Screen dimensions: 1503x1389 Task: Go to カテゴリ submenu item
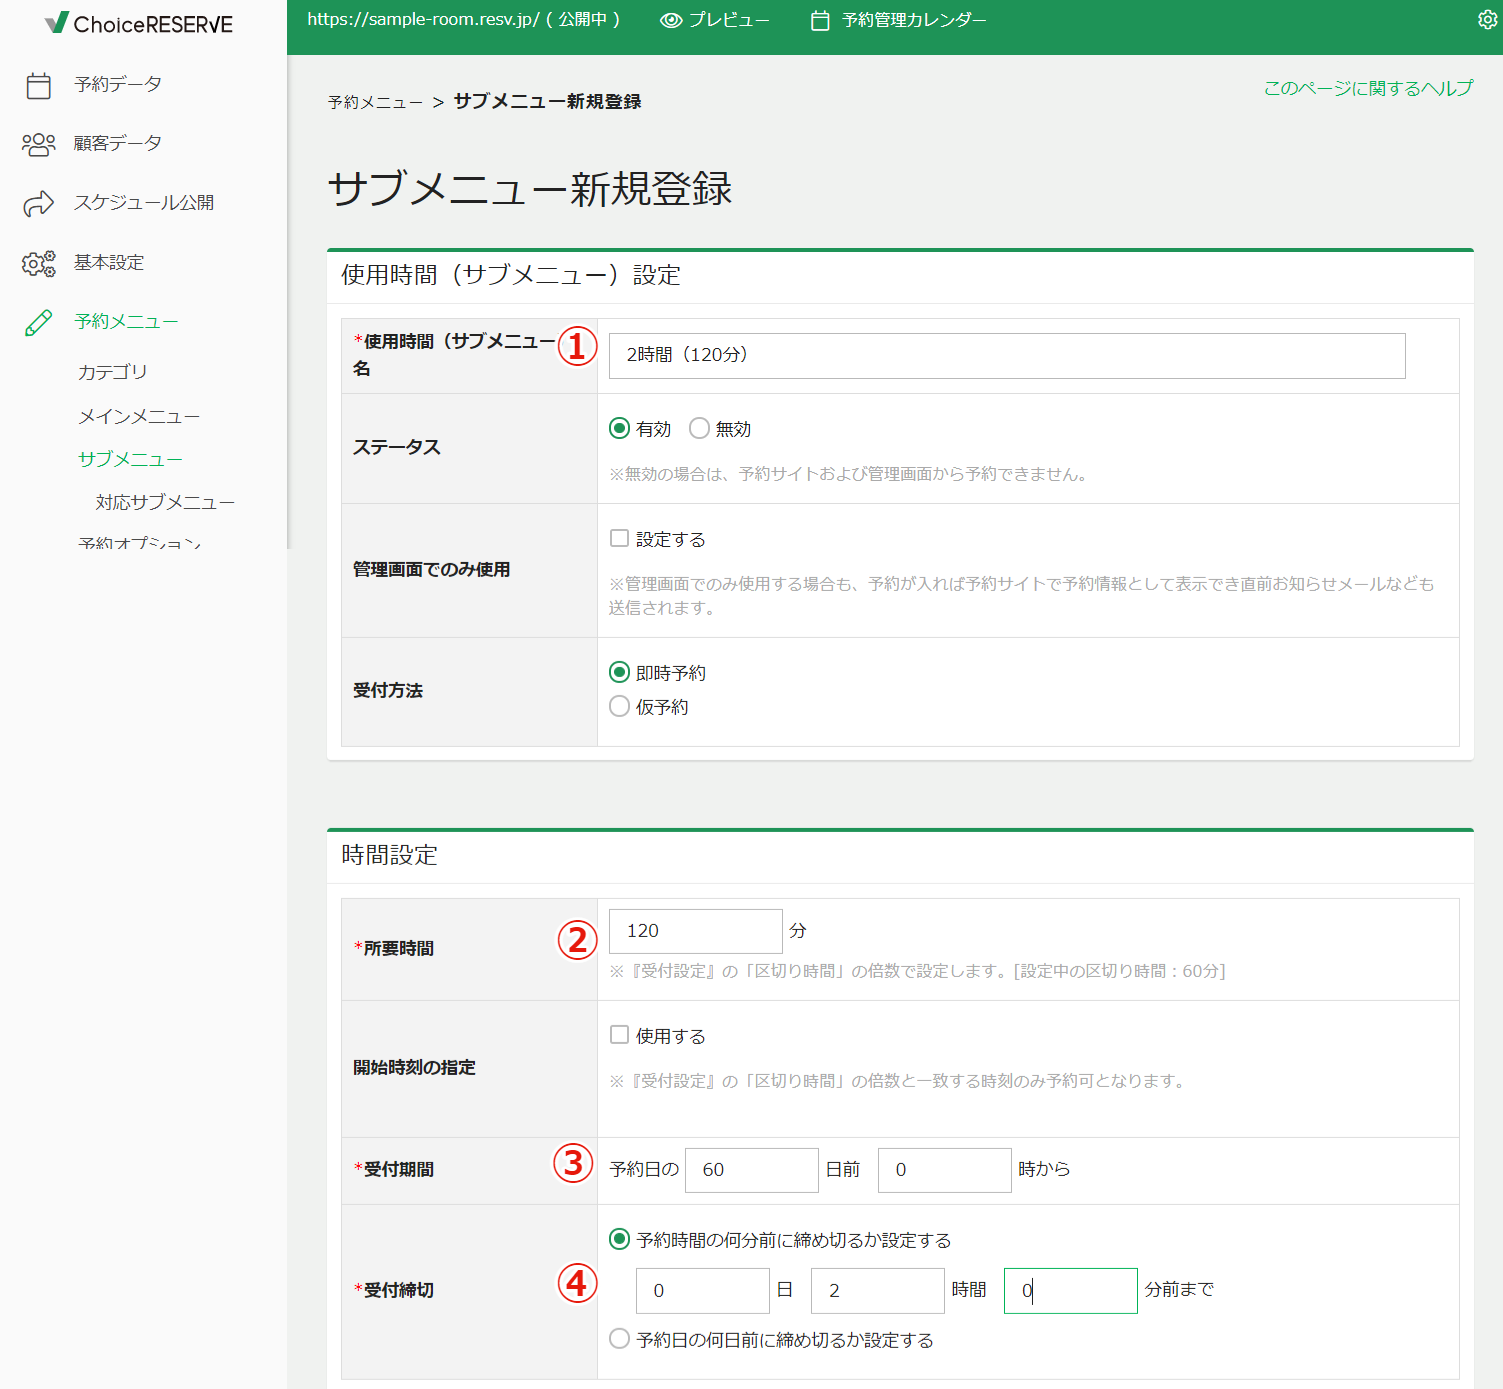click(x=112, y=372)
